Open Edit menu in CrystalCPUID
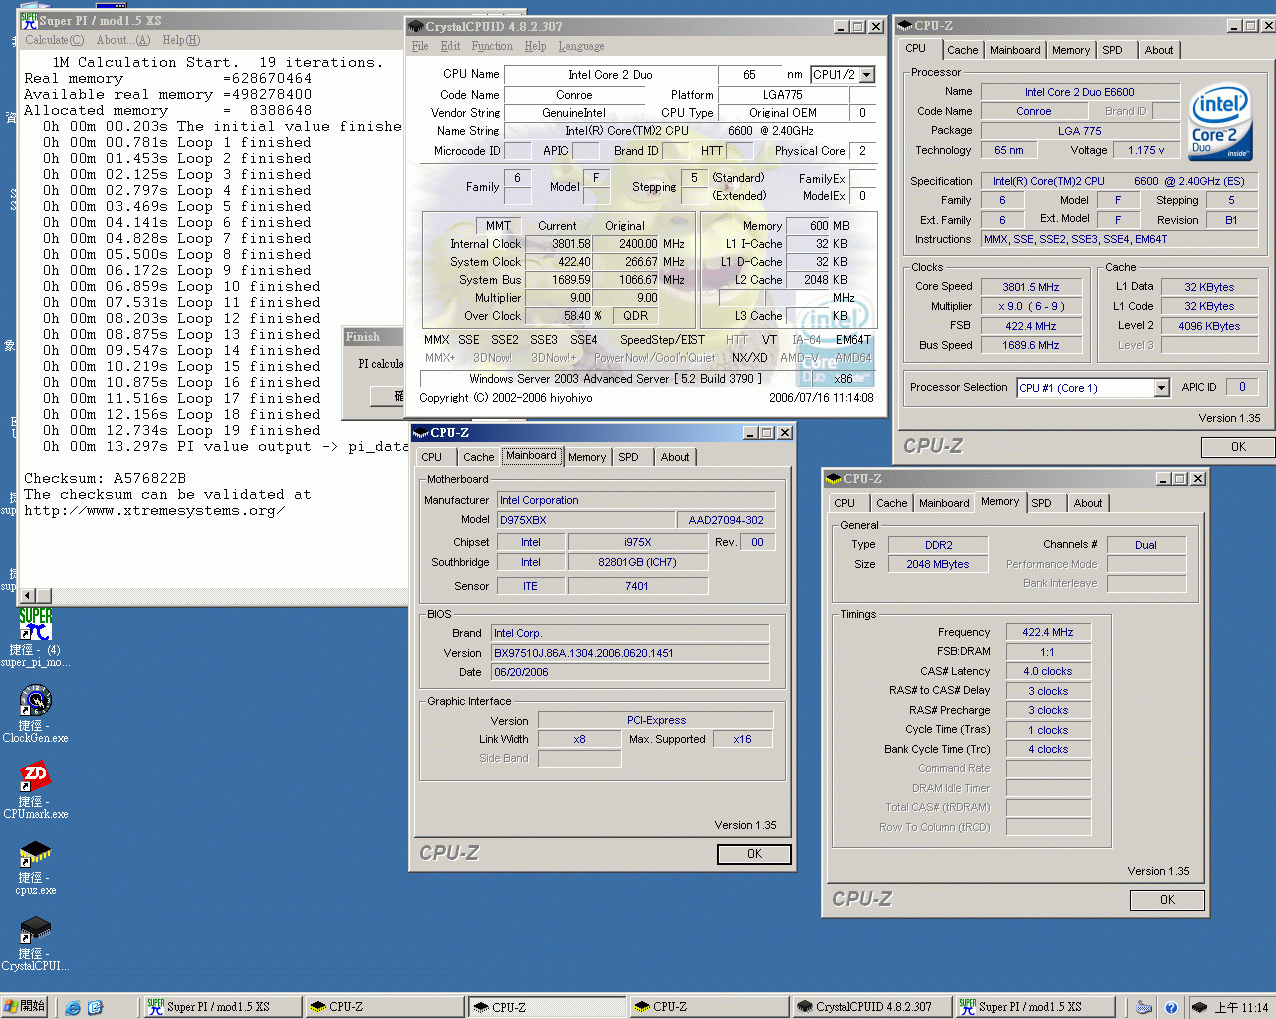This screenshot has width=1276, height=1019. 450,46
